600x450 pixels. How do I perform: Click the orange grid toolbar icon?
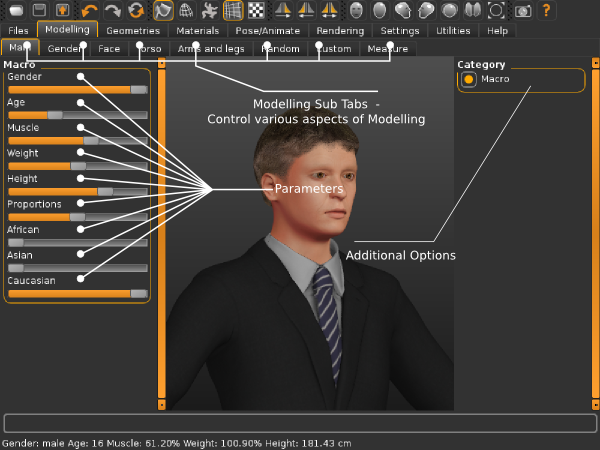pyautogui.click(x=232, y=11)
